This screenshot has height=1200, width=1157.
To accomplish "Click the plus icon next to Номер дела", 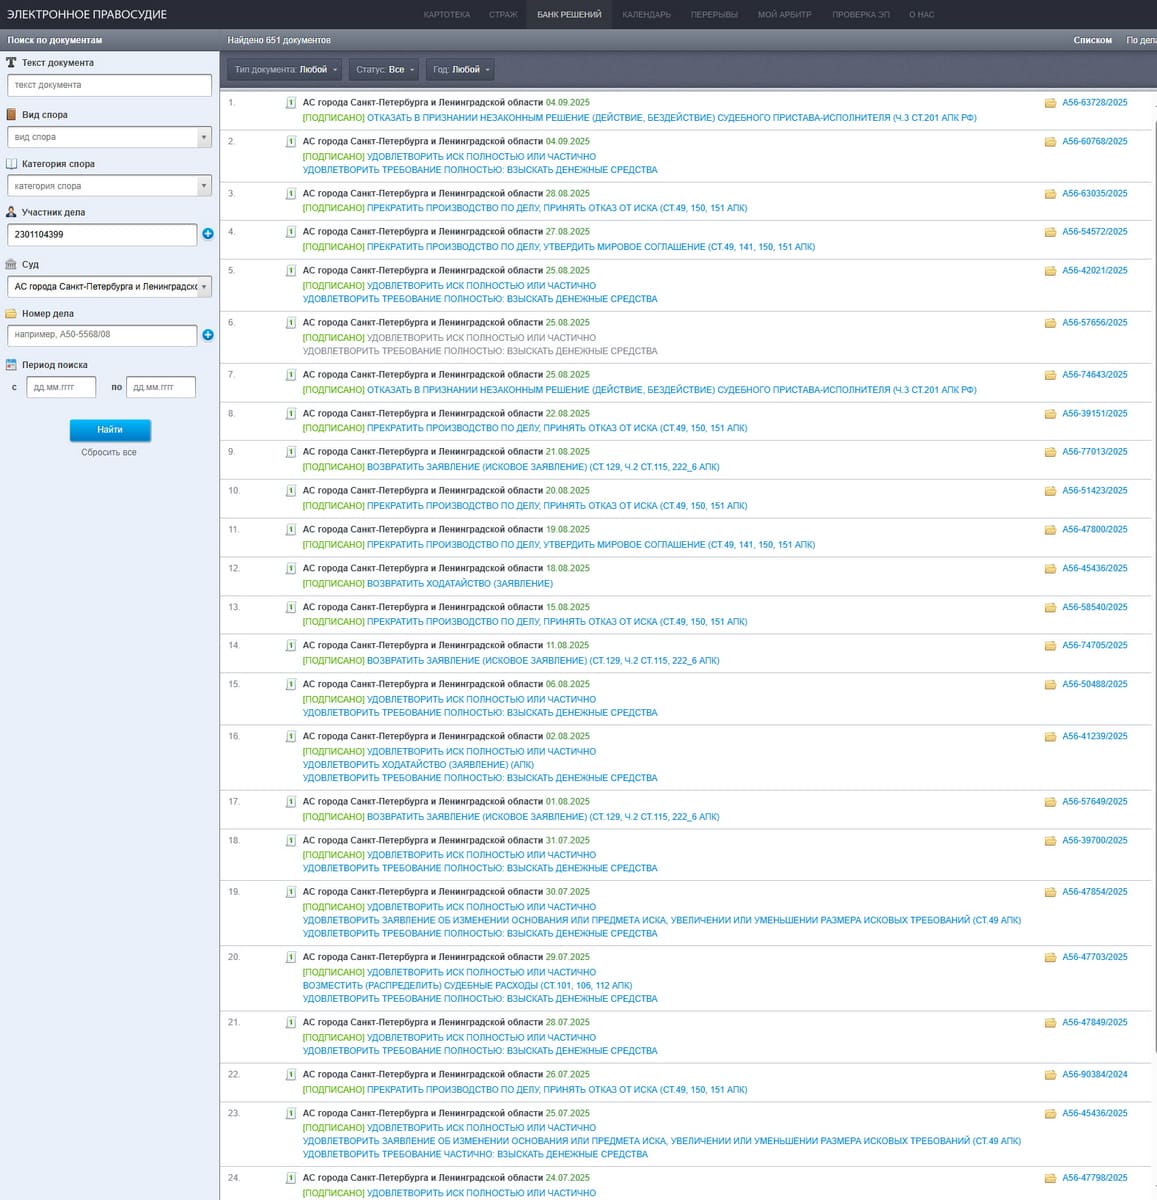I will click(208, 335).
